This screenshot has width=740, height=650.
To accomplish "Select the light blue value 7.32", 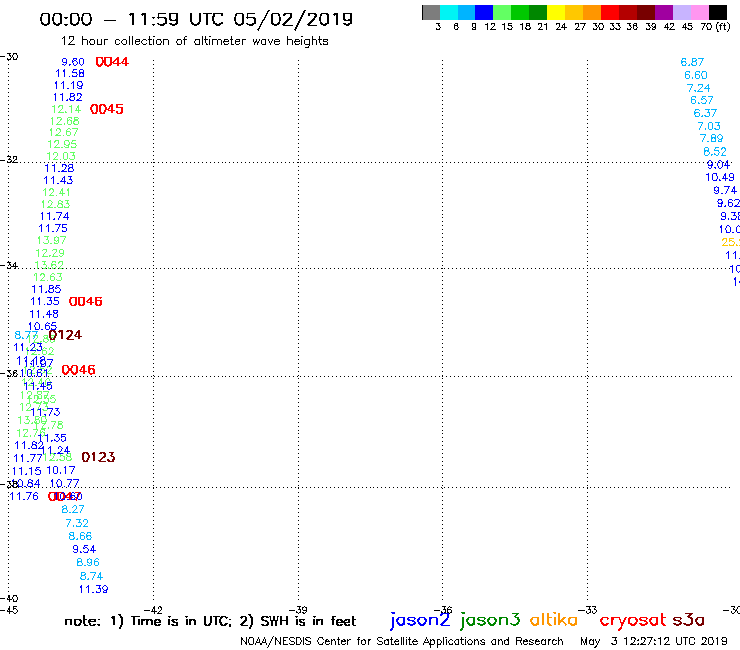I will 77,523.
